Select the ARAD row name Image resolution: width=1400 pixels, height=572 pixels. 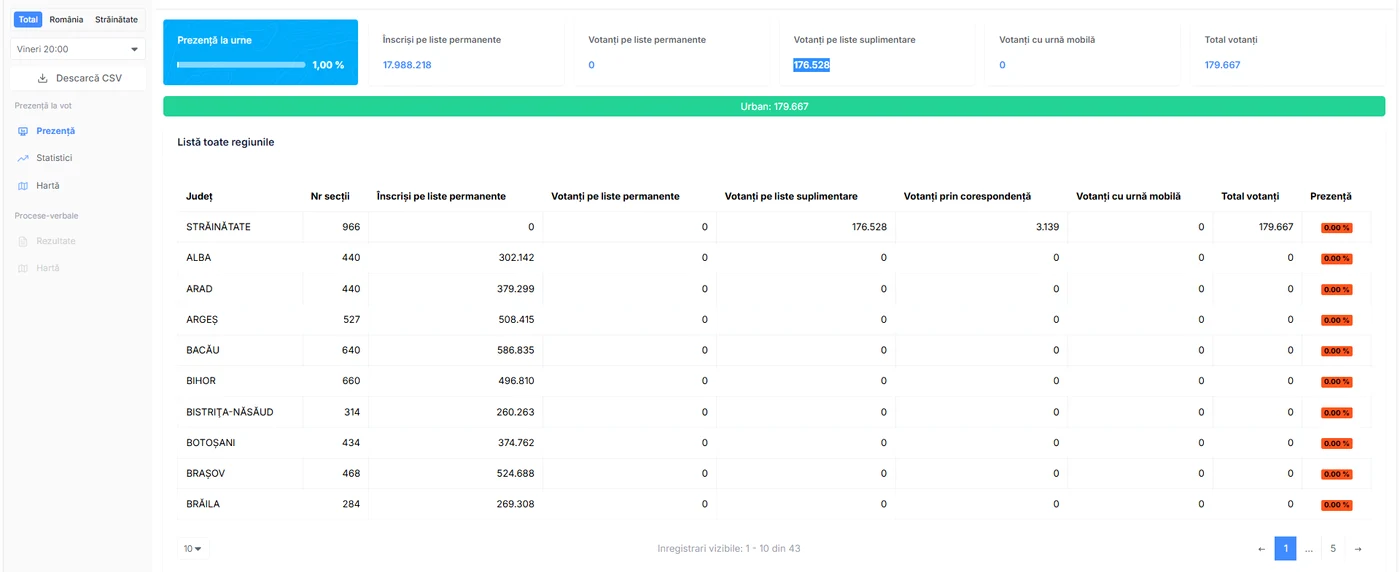(x=199, y=289)
